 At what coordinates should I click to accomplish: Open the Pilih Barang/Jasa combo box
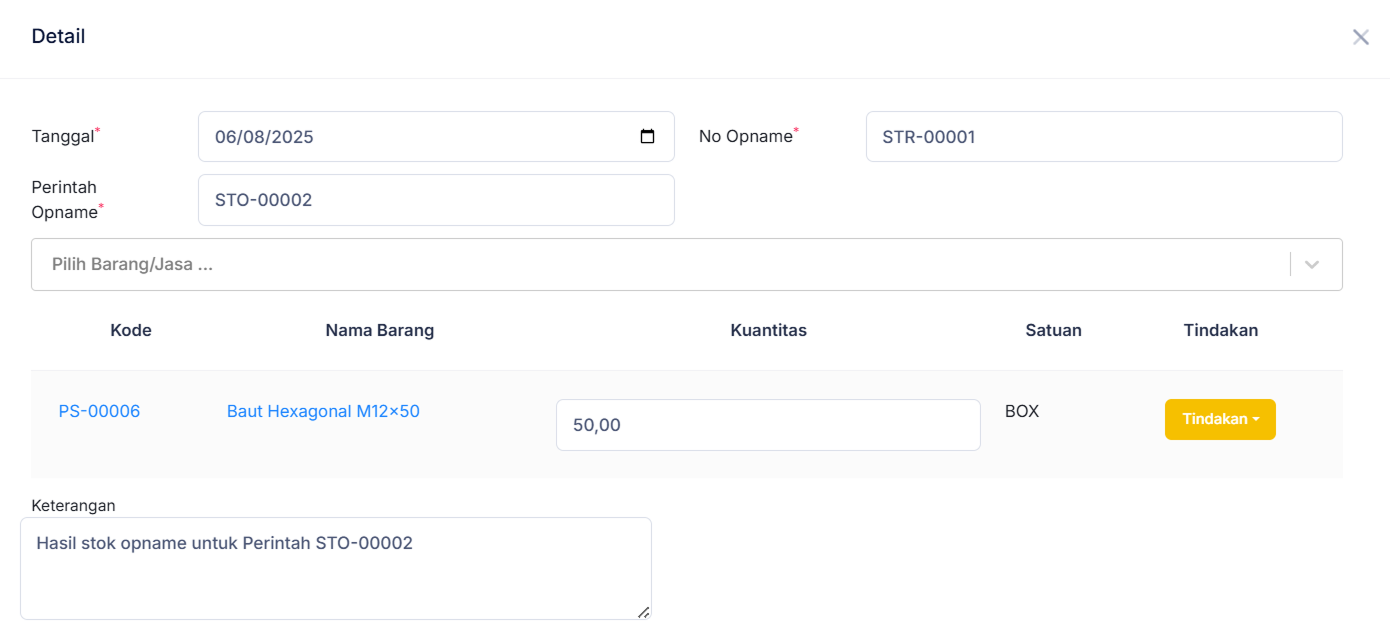[660, 265]
